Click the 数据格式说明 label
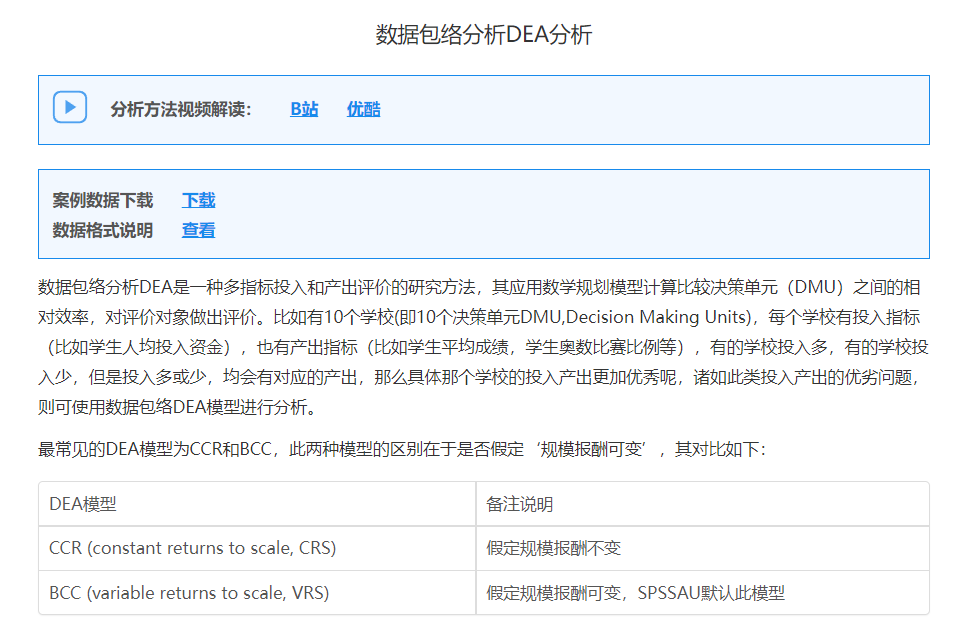 [102, 231]
